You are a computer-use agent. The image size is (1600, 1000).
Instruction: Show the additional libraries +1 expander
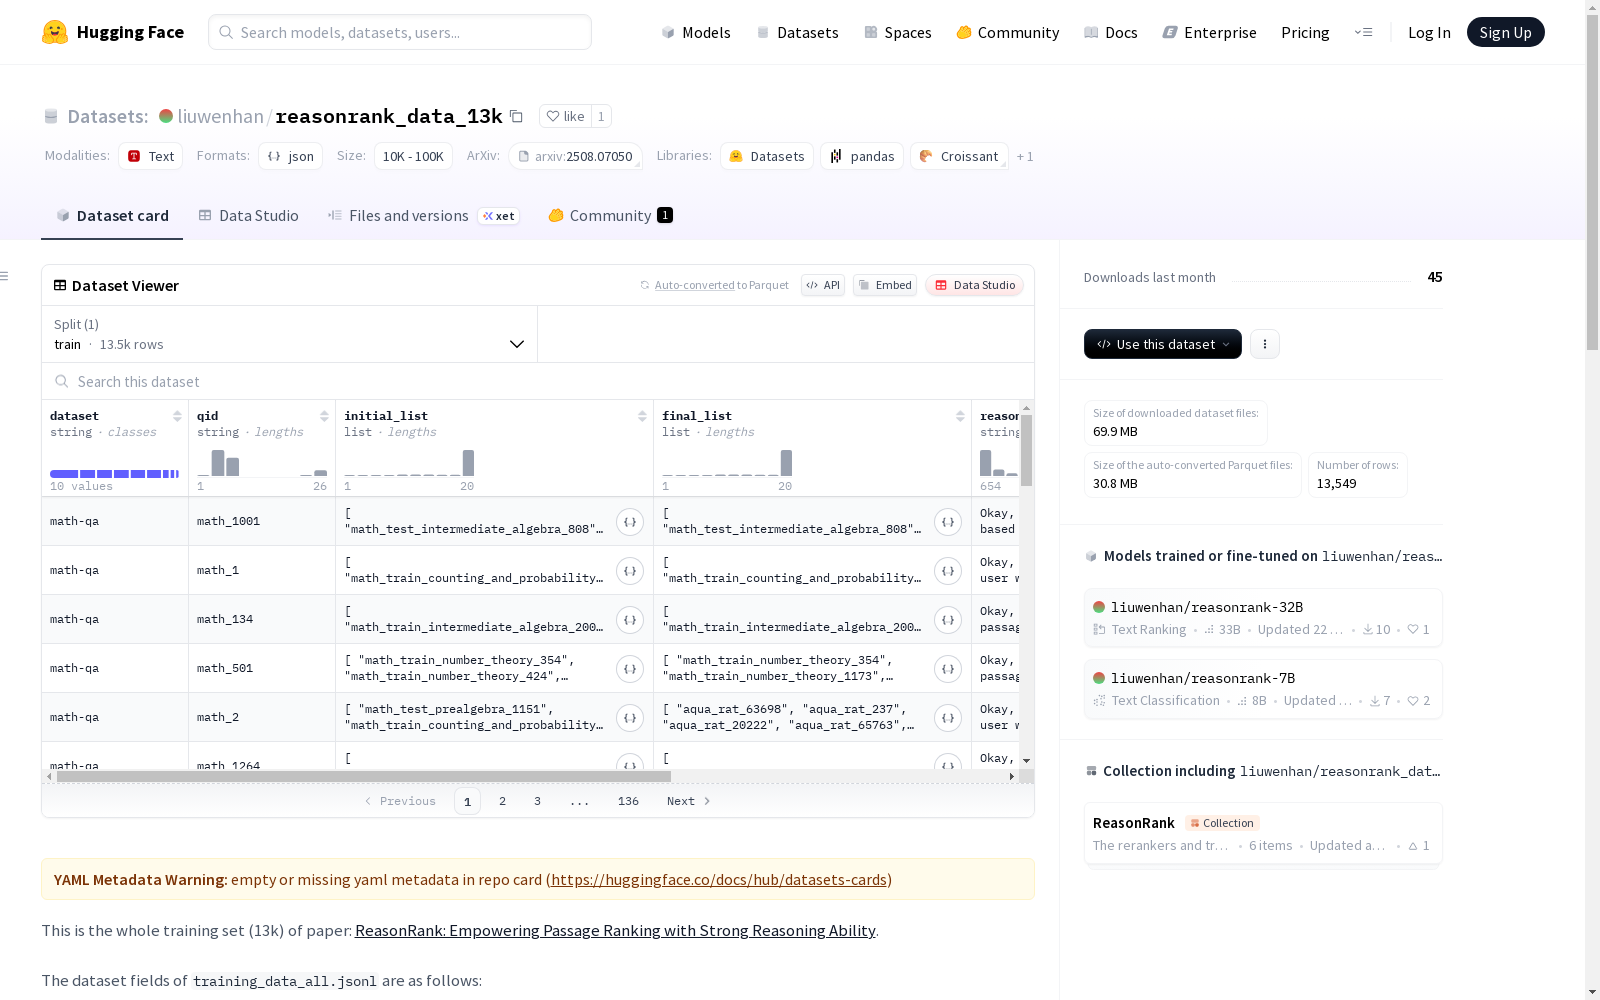pyautogui.click(x=1025, y=156)
